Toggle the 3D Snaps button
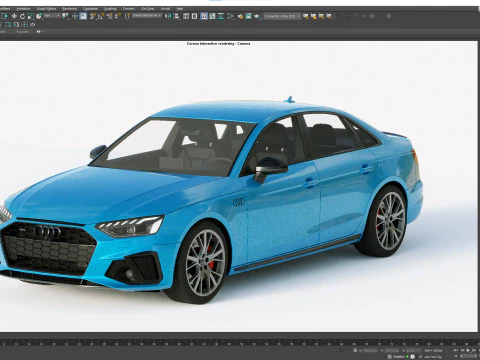Image resolution: width=480 pixels, height=360 pixels. (x=93, y=16)
